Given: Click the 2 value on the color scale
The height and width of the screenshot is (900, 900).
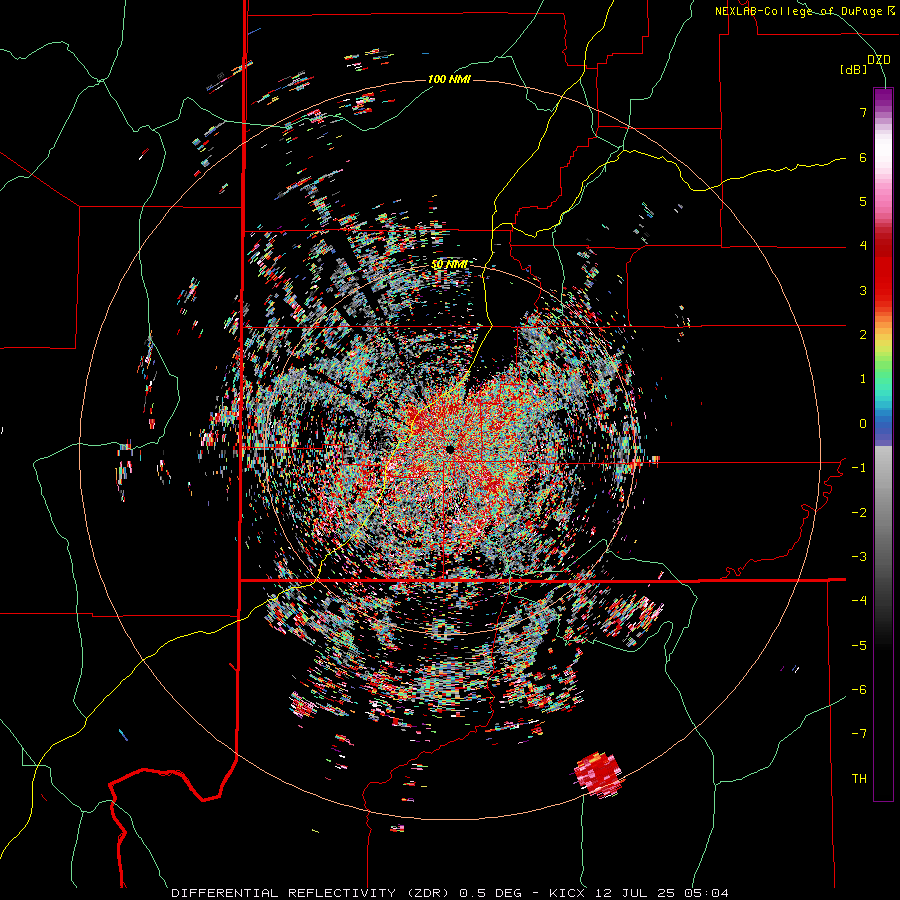Looking at the screenshot, I should [863, 335].
